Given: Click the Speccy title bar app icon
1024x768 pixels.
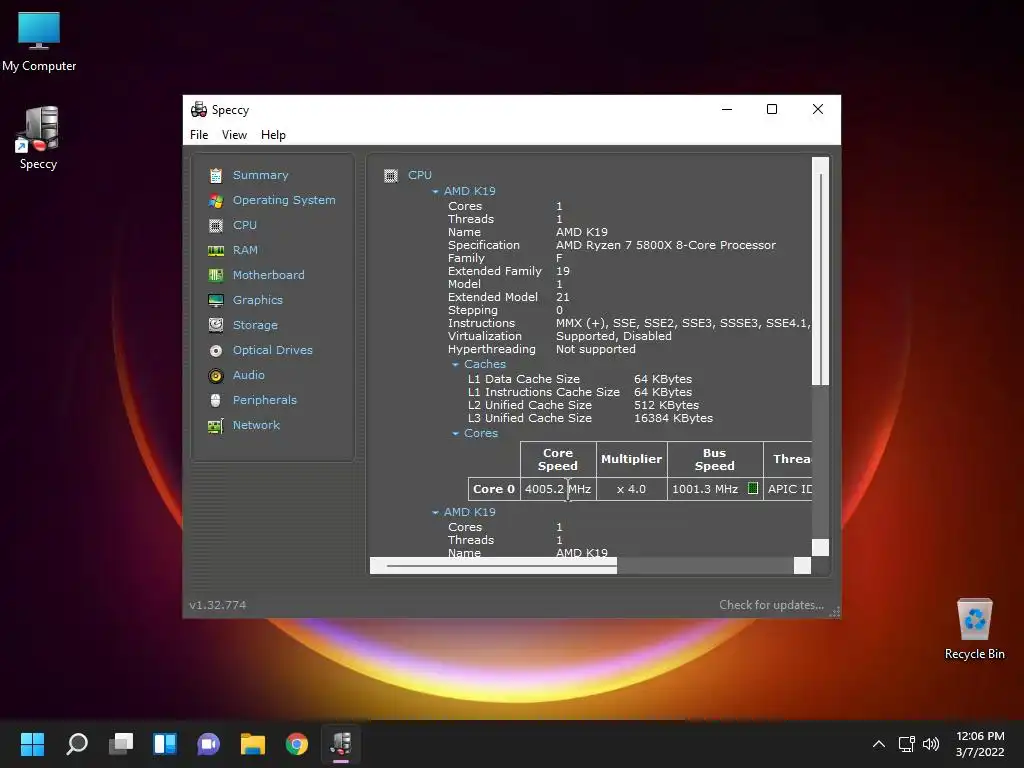Looking at the screenshot, I should [x=199, y=110].
